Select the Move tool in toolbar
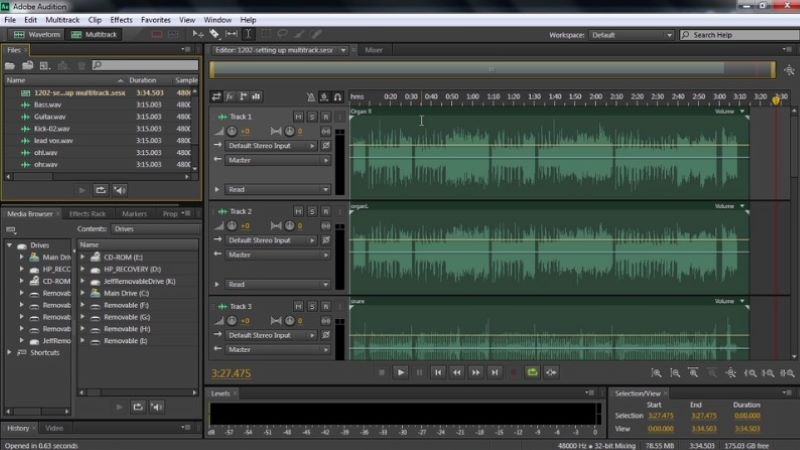This screenshot has width=800, height=450. pyautogui.click(x=198, y=34)
